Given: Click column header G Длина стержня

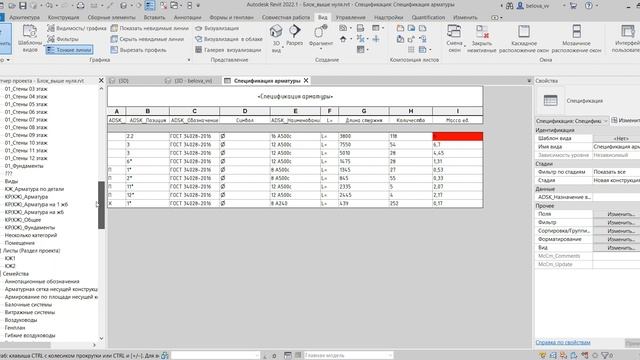Looking at the screenshot, I should point(364,120).
